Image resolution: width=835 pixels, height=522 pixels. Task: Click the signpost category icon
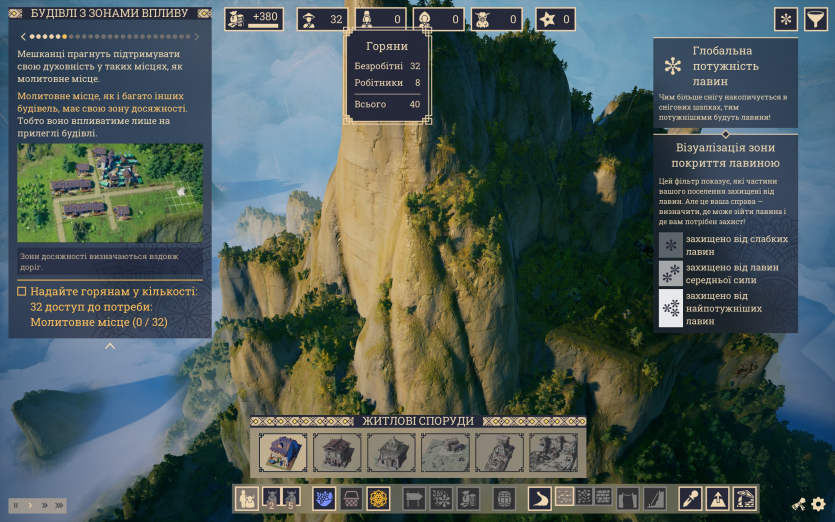tap(413, 497)
